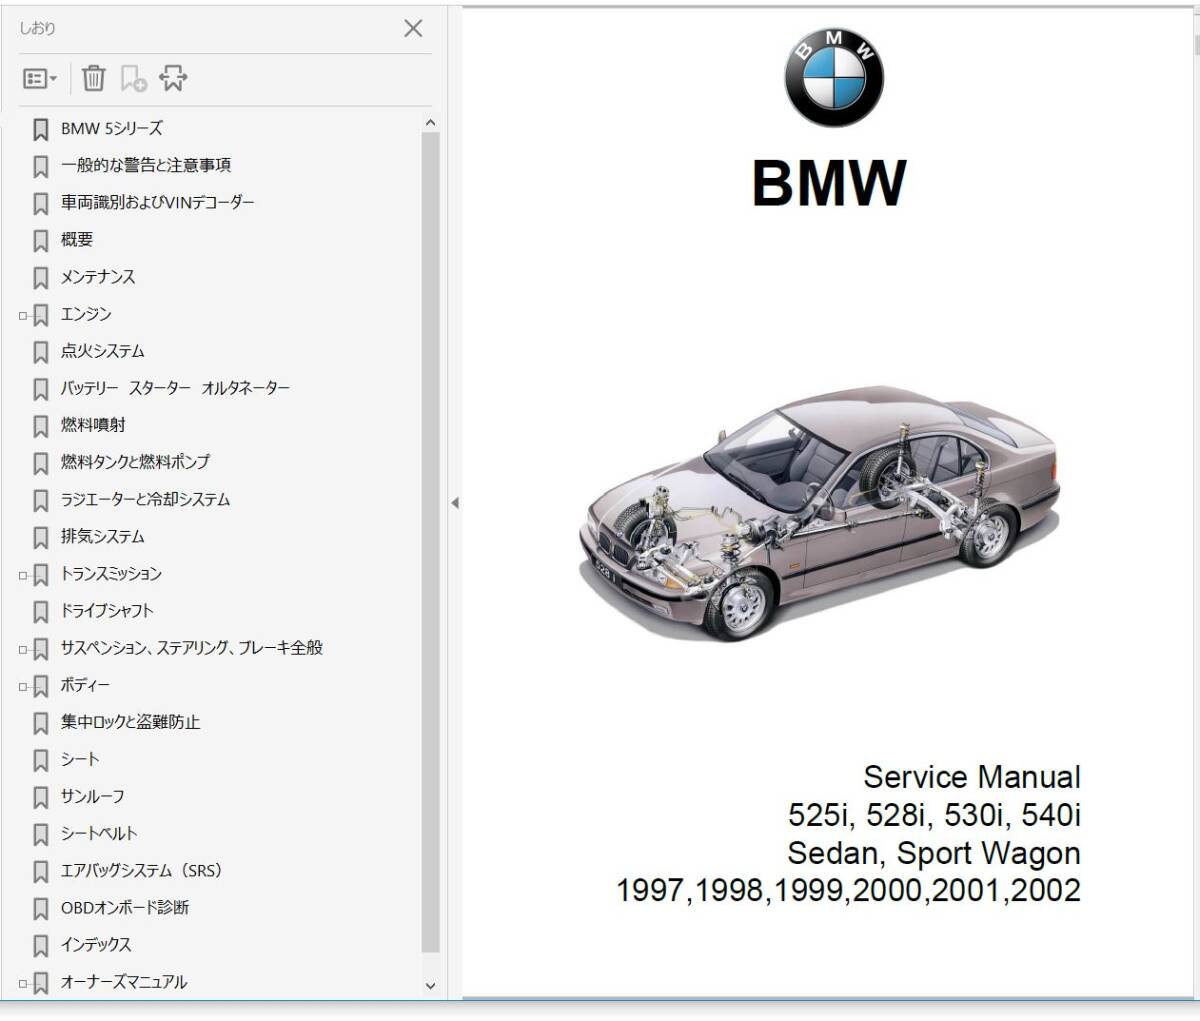
Task: Select the インデックス bookmark
Action: click(96, 944)
